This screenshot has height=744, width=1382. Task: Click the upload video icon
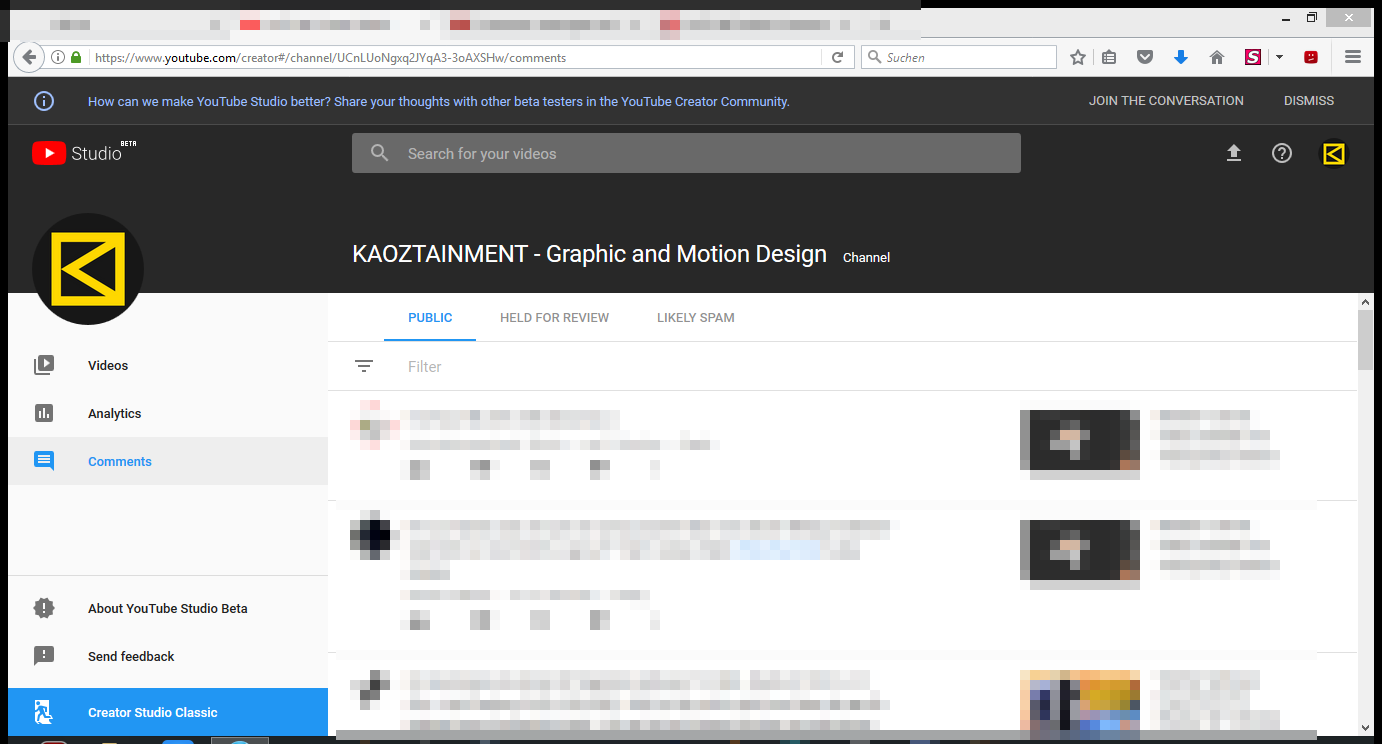point(1234,153)
